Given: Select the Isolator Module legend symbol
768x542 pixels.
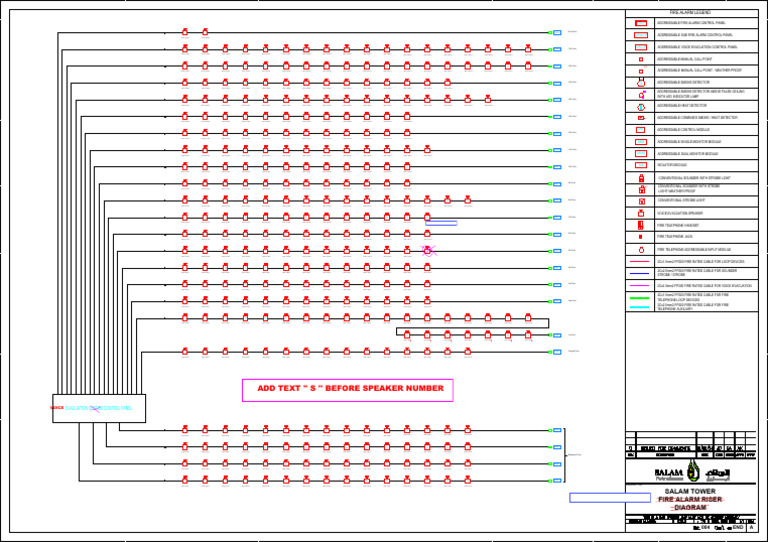Looking at the screenshot, I should [x=641, y=165].
